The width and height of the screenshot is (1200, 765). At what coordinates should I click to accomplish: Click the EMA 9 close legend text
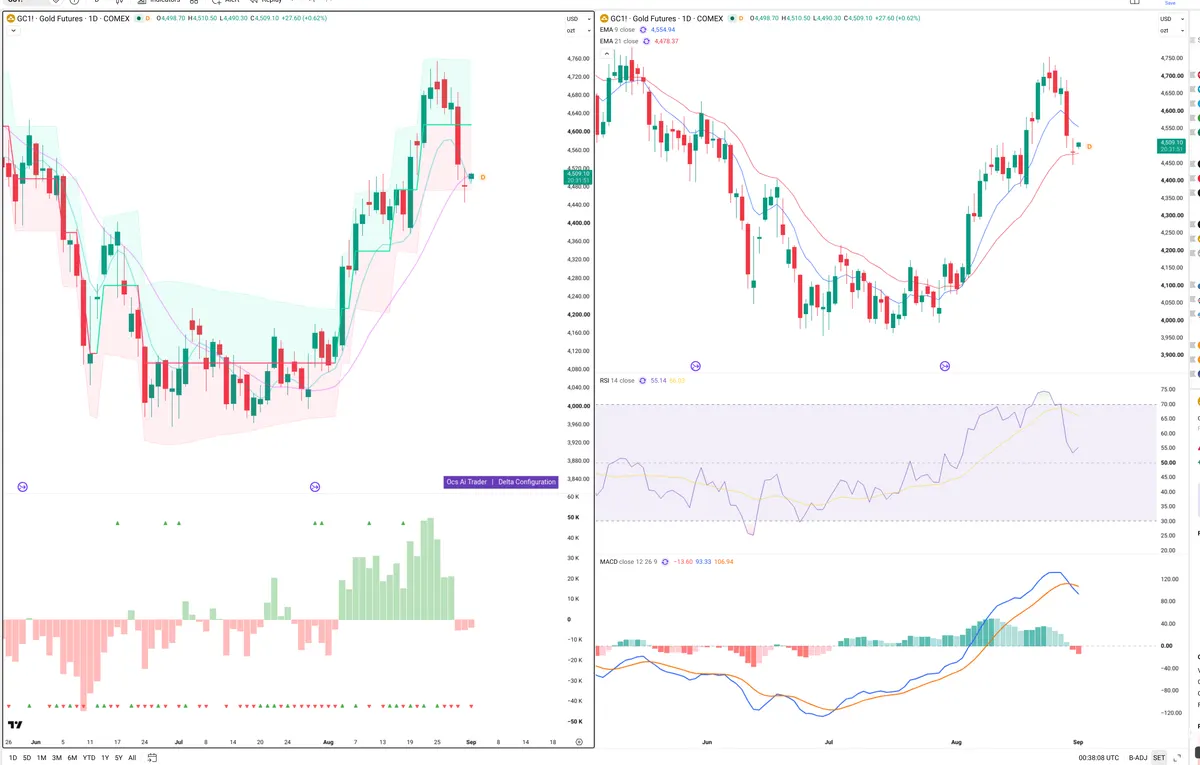[617, 30]
